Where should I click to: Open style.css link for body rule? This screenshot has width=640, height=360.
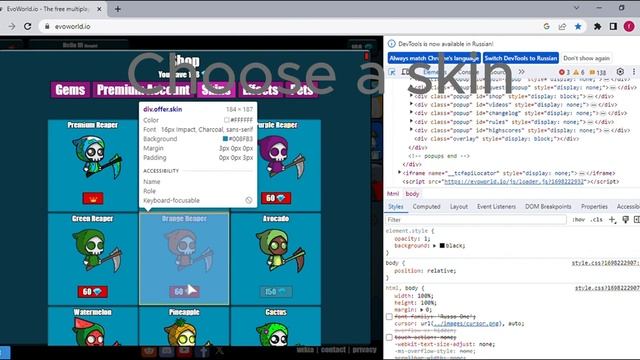tap(605, 263)
